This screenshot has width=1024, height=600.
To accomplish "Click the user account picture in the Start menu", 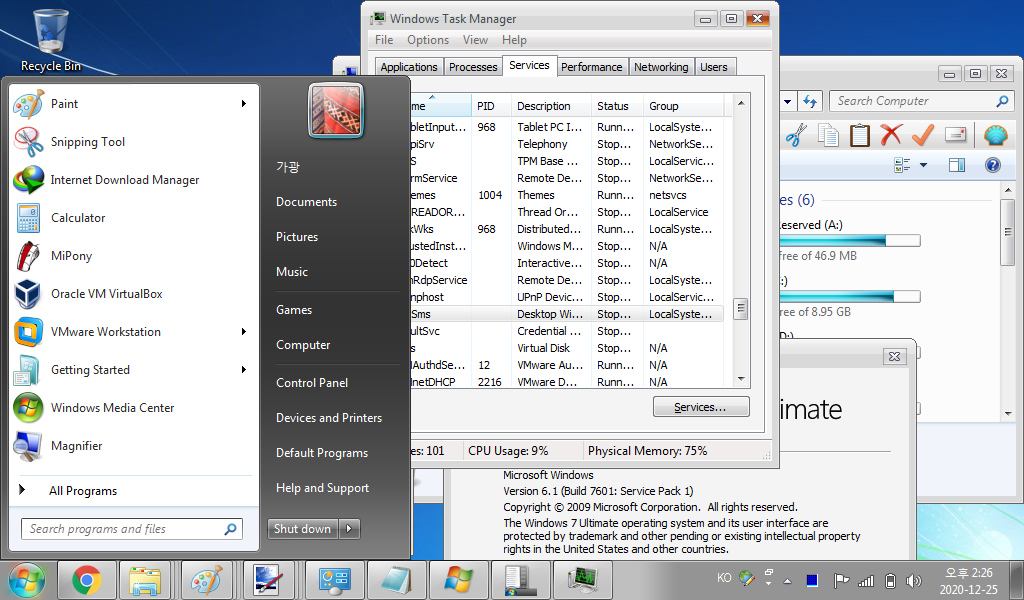I will tap(336, 110).
